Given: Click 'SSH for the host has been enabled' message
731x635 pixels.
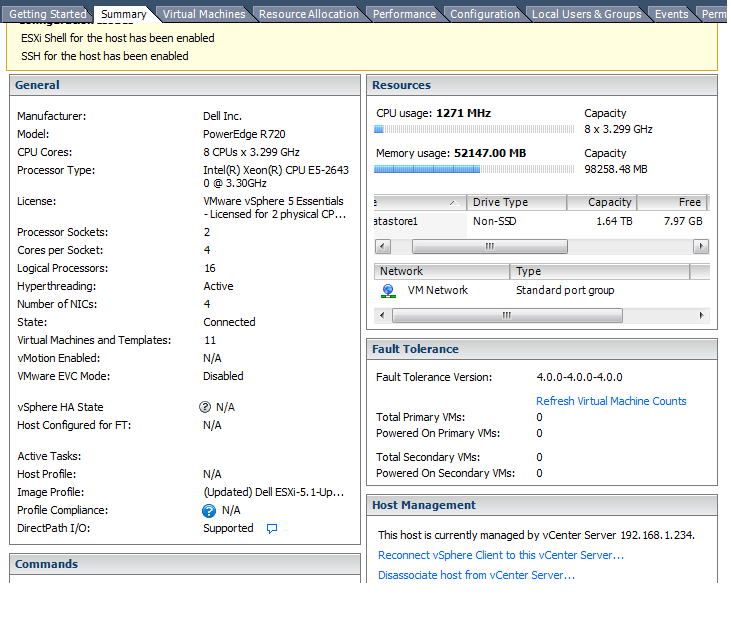Looking at the screenshot, I should click(x=105, y=56).
